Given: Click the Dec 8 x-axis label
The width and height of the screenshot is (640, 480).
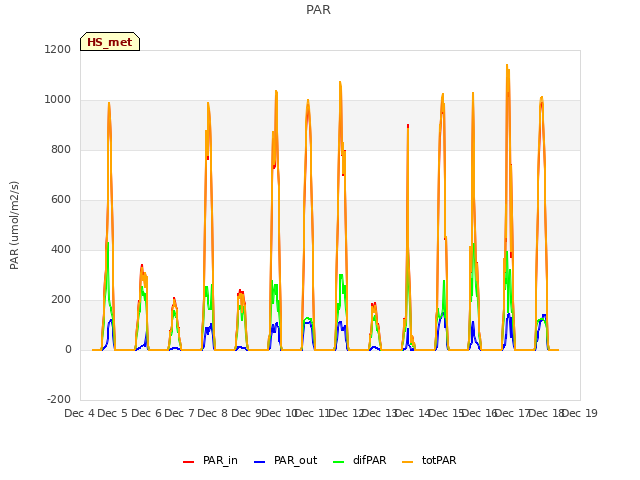Looking at the screenshot, I should pyautogui.click(x=213, y=413).
